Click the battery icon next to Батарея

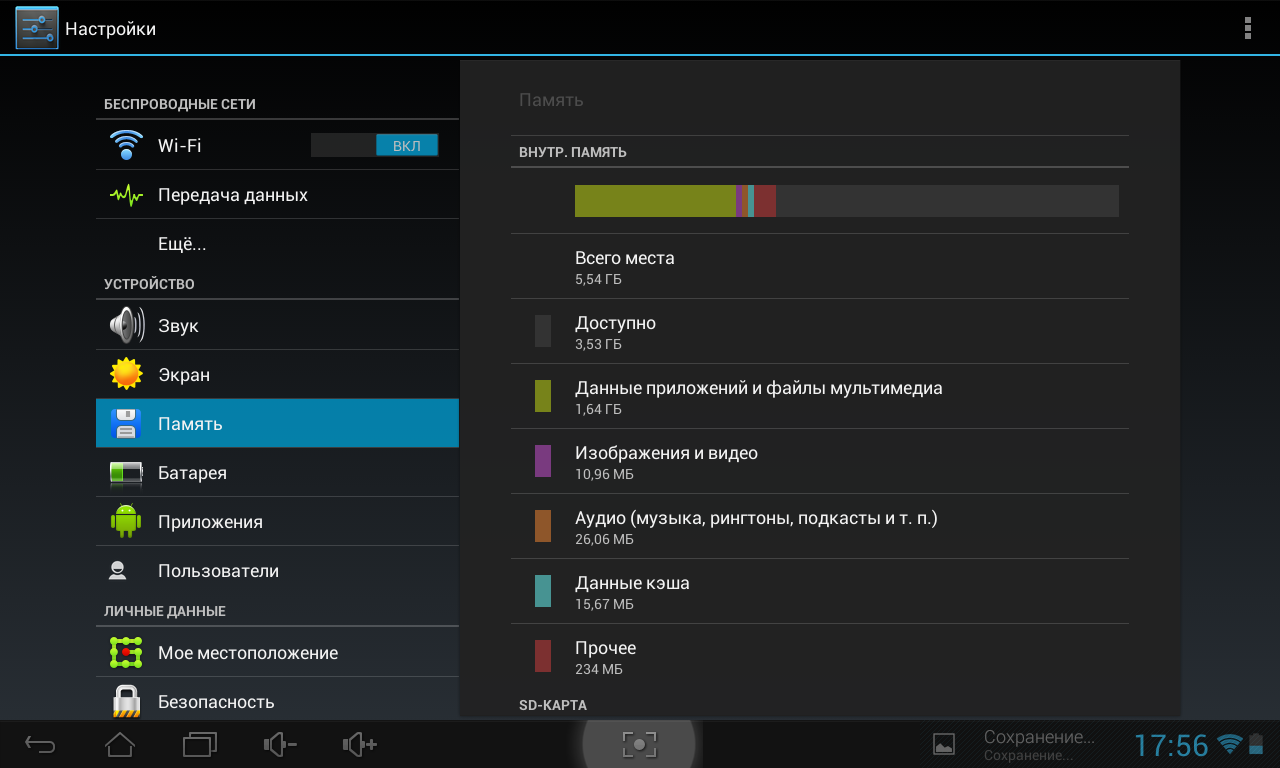coord(126,472)
